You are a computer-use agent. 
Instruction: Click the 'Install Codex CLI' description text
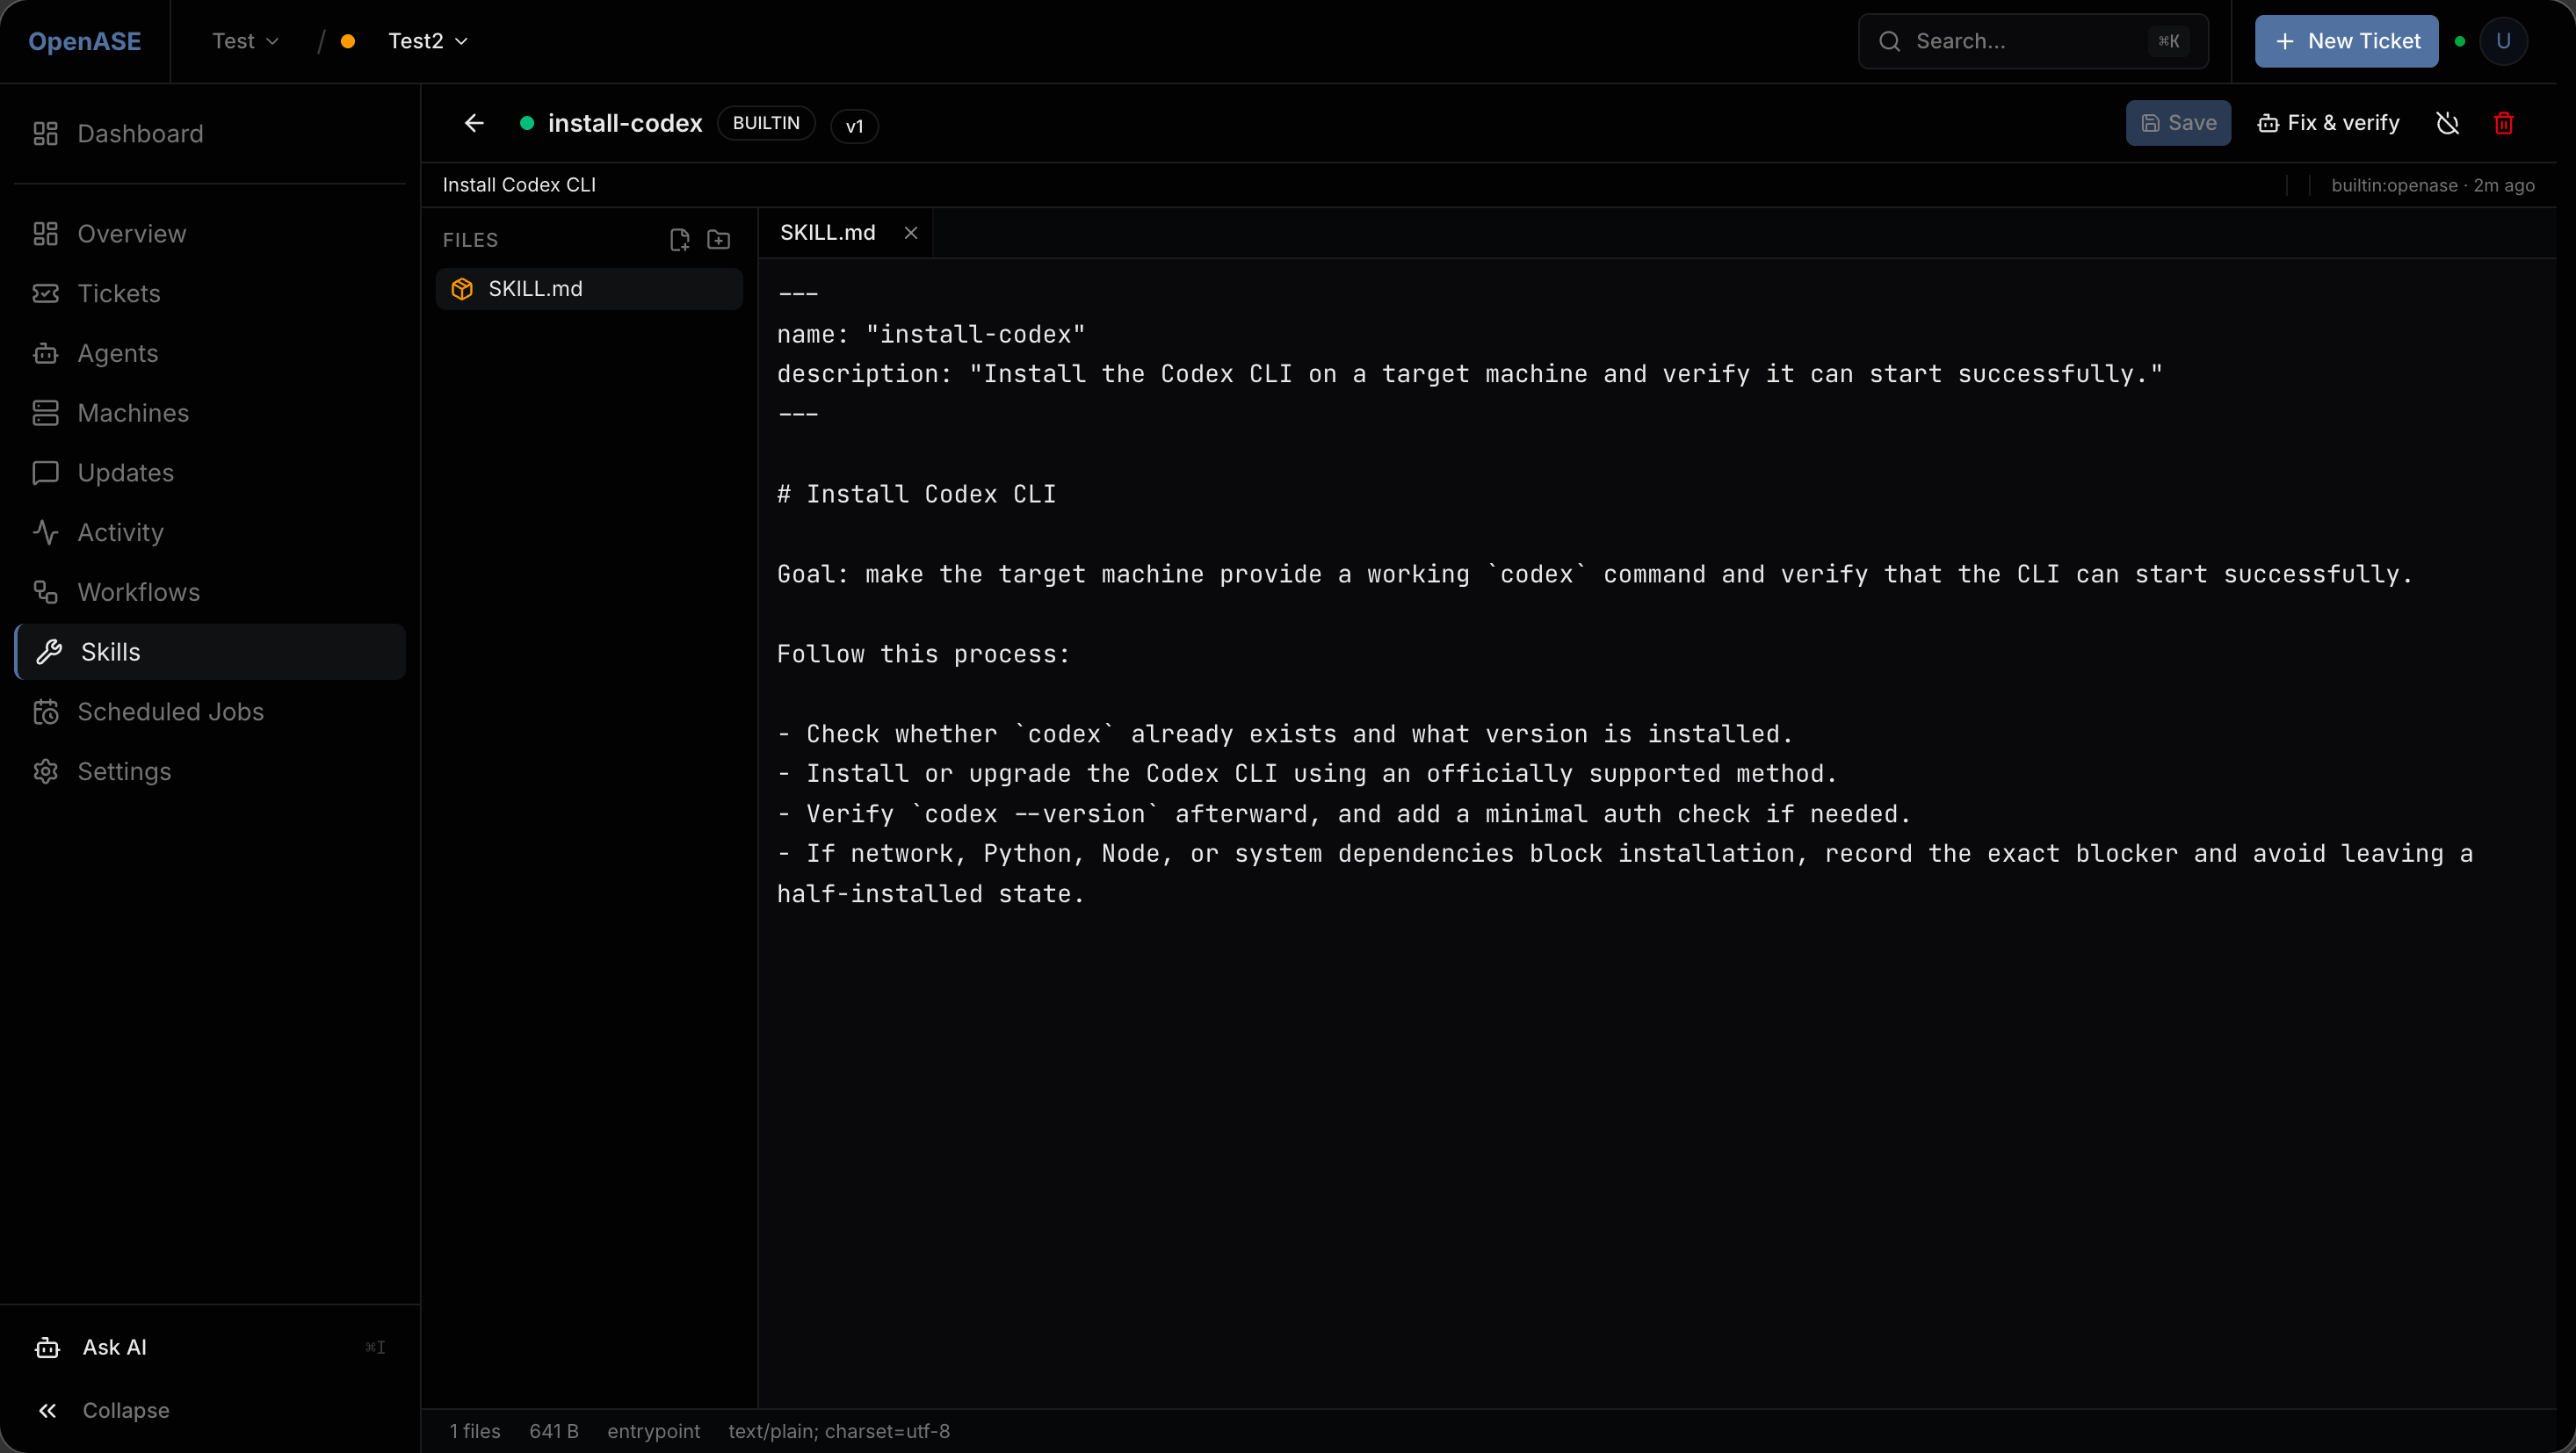click(519, 185)
